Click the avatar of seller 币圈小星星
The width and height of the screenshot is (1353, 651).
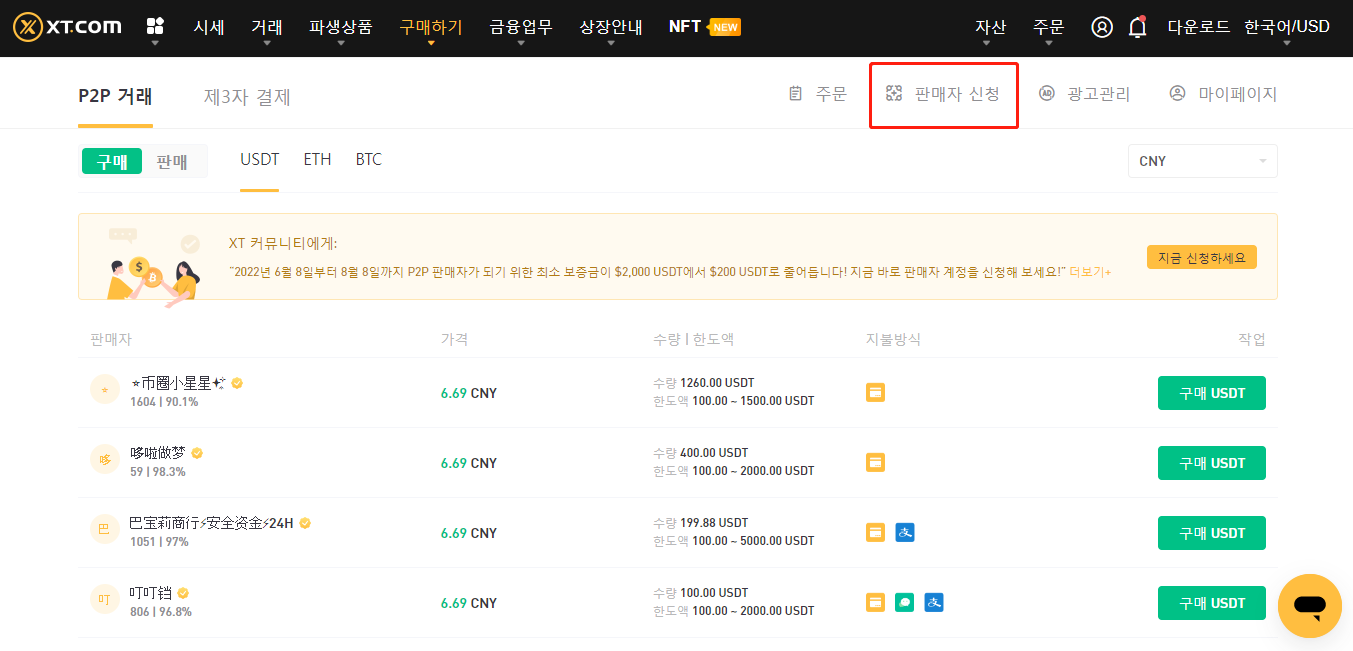coord(105,389)
